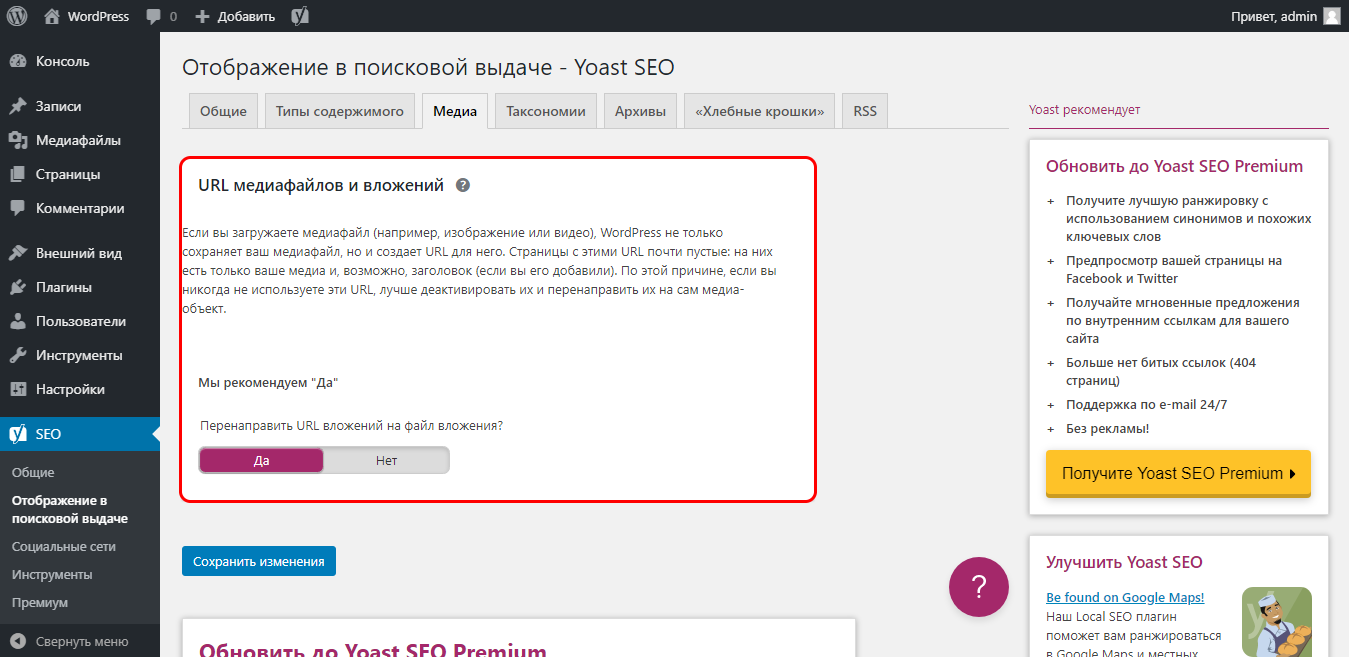
Task: Collapse the sidebar with "Свернуть меню"
Action: [x=80, y=641]
